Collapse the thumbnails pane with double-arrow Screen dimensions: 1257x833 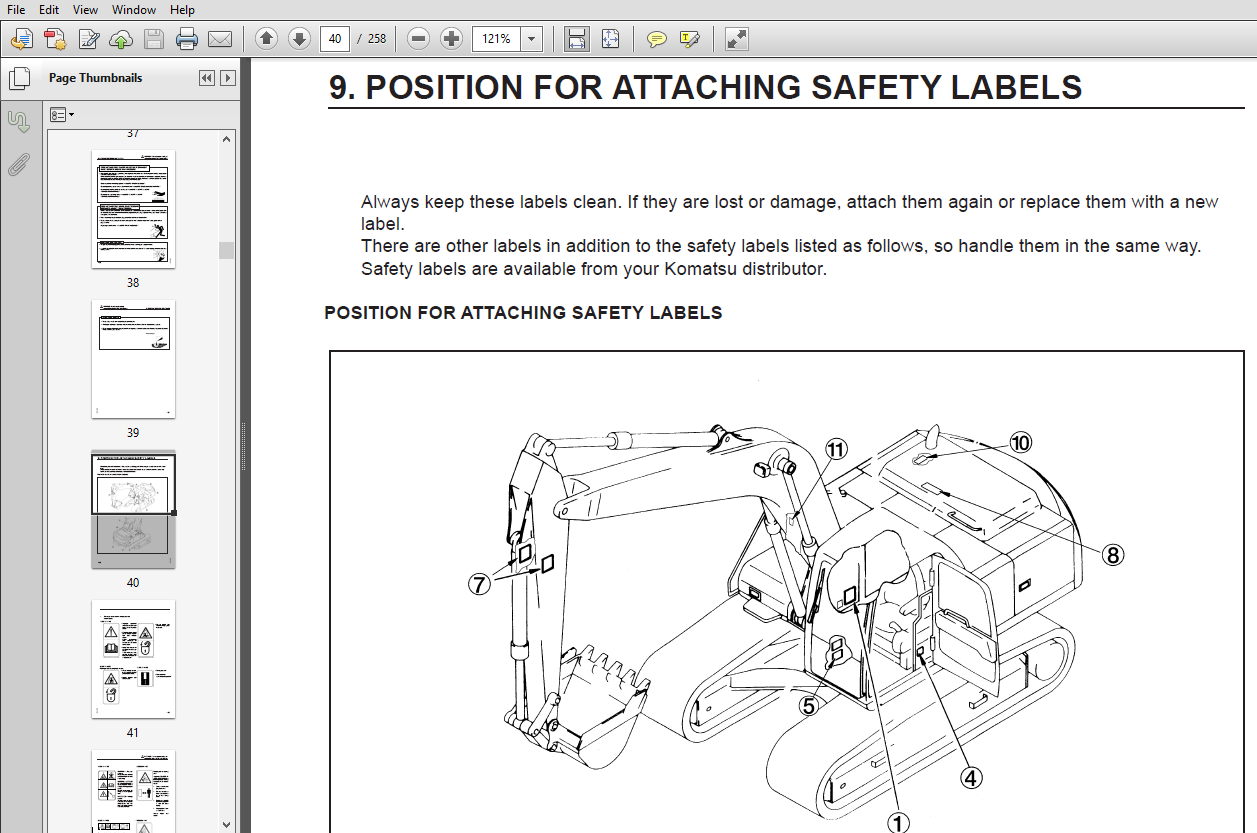207,78
